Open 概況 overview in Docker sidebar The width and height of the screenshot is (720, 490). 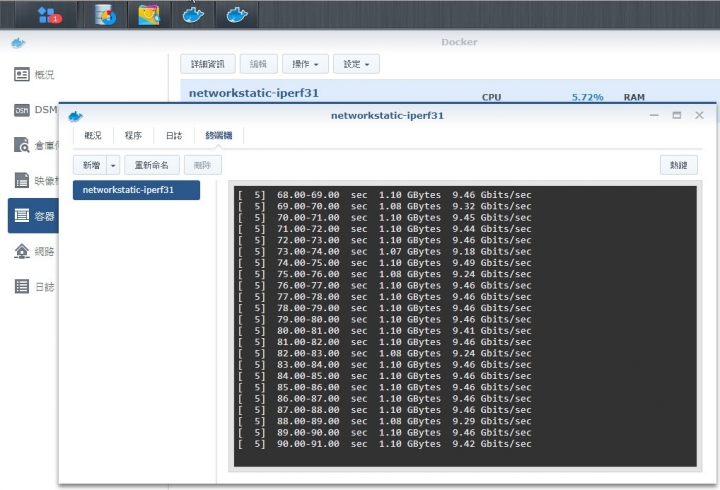pyautogui.click(x=34, y=74)
